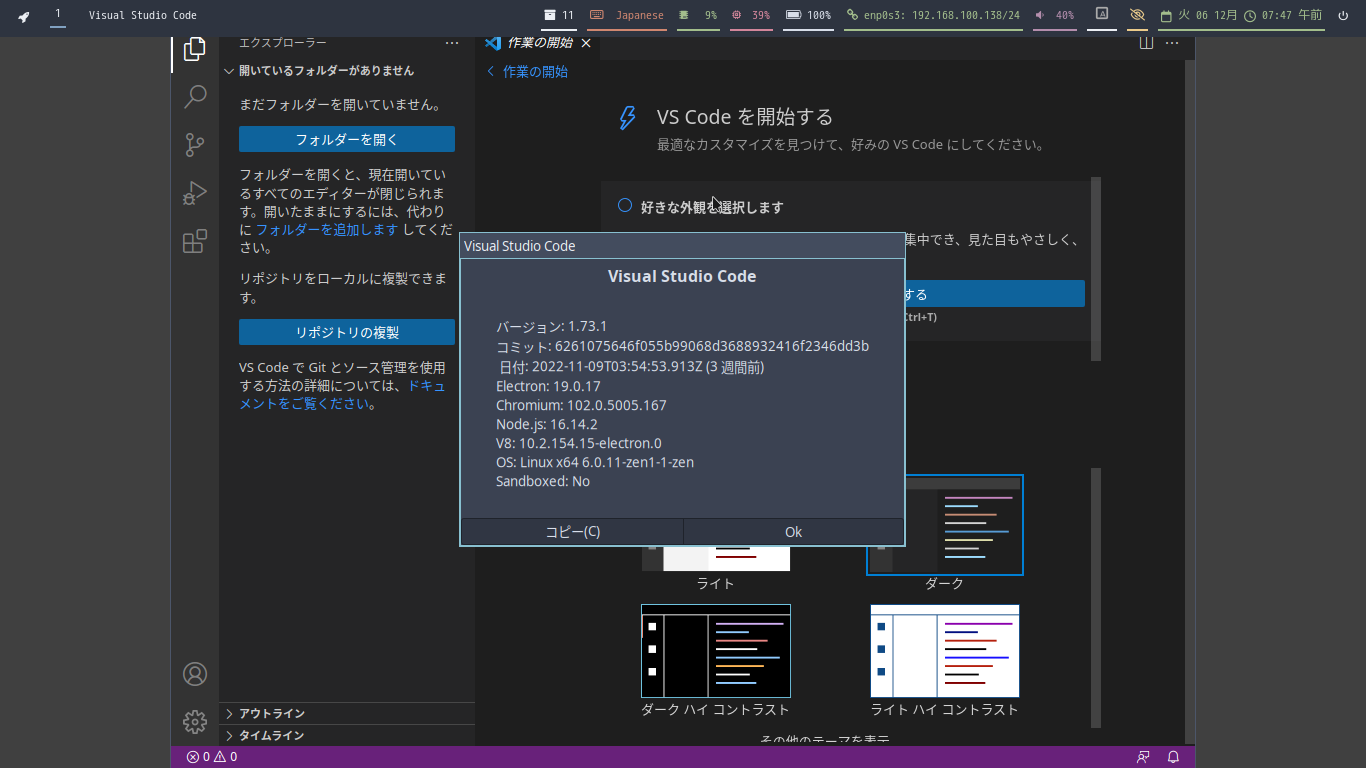Select workspace 1 in top bar

coord(58,14)
